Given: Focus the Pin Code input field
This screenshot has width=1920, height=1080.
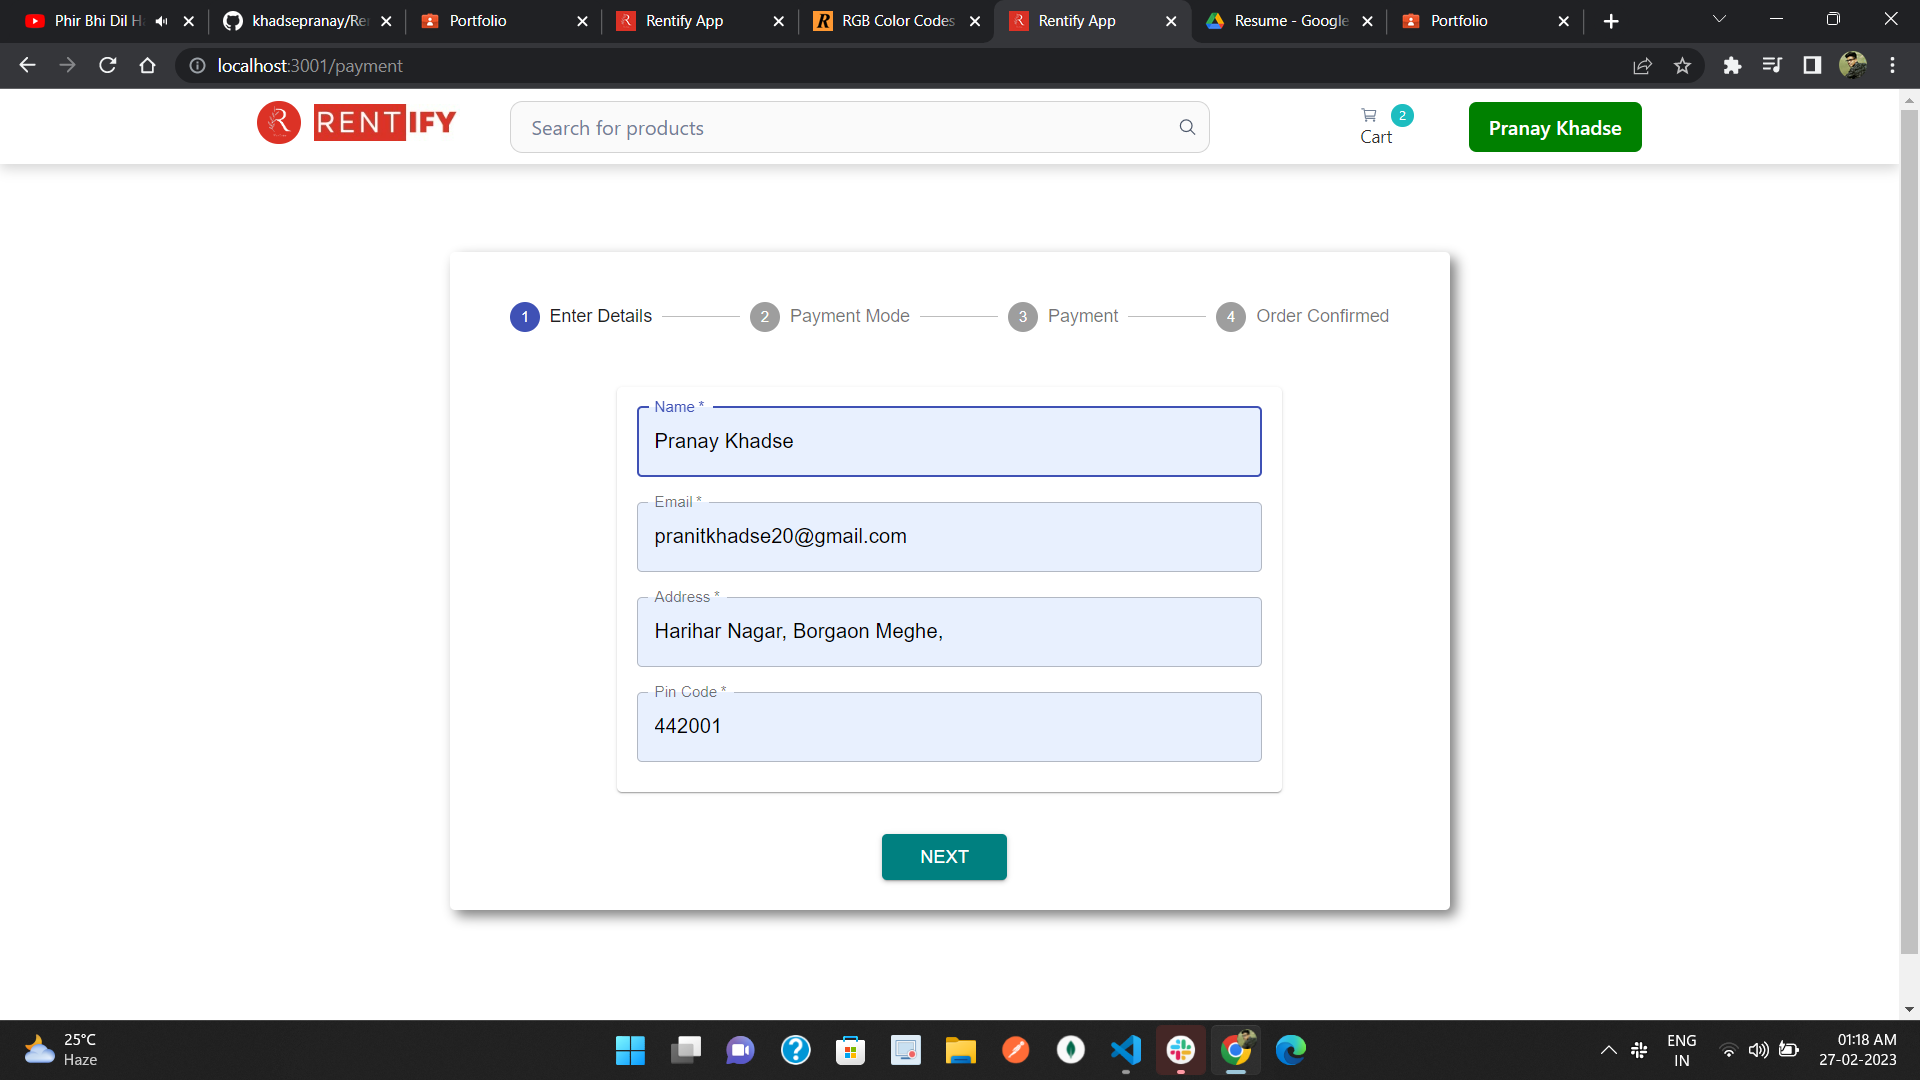Looking at the screenshot, I should 948,727.
